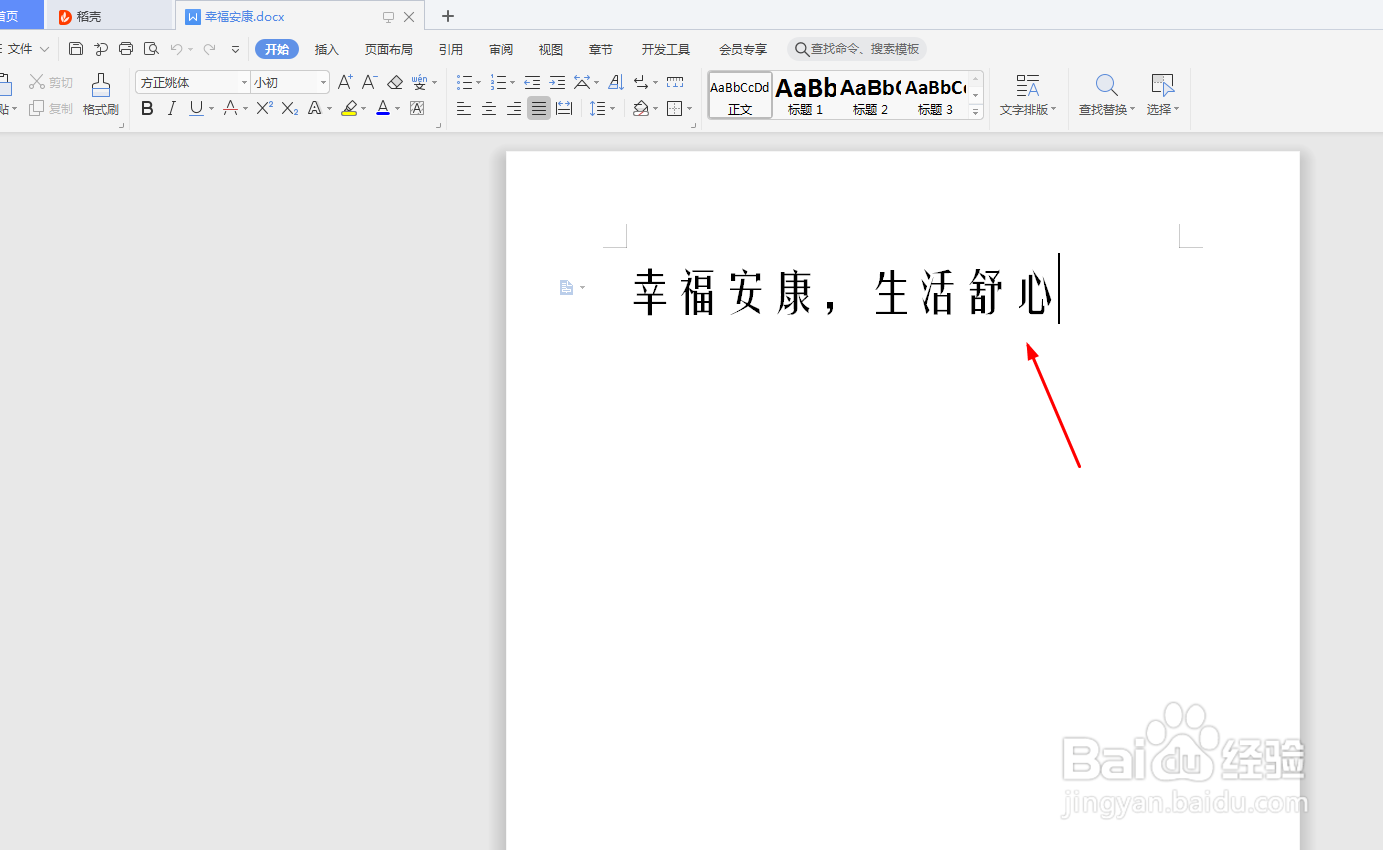Image resolution: width=1383 pixels, height=850 pixels.
Task: Click the superscript icon
Action: tap(262, 108)
